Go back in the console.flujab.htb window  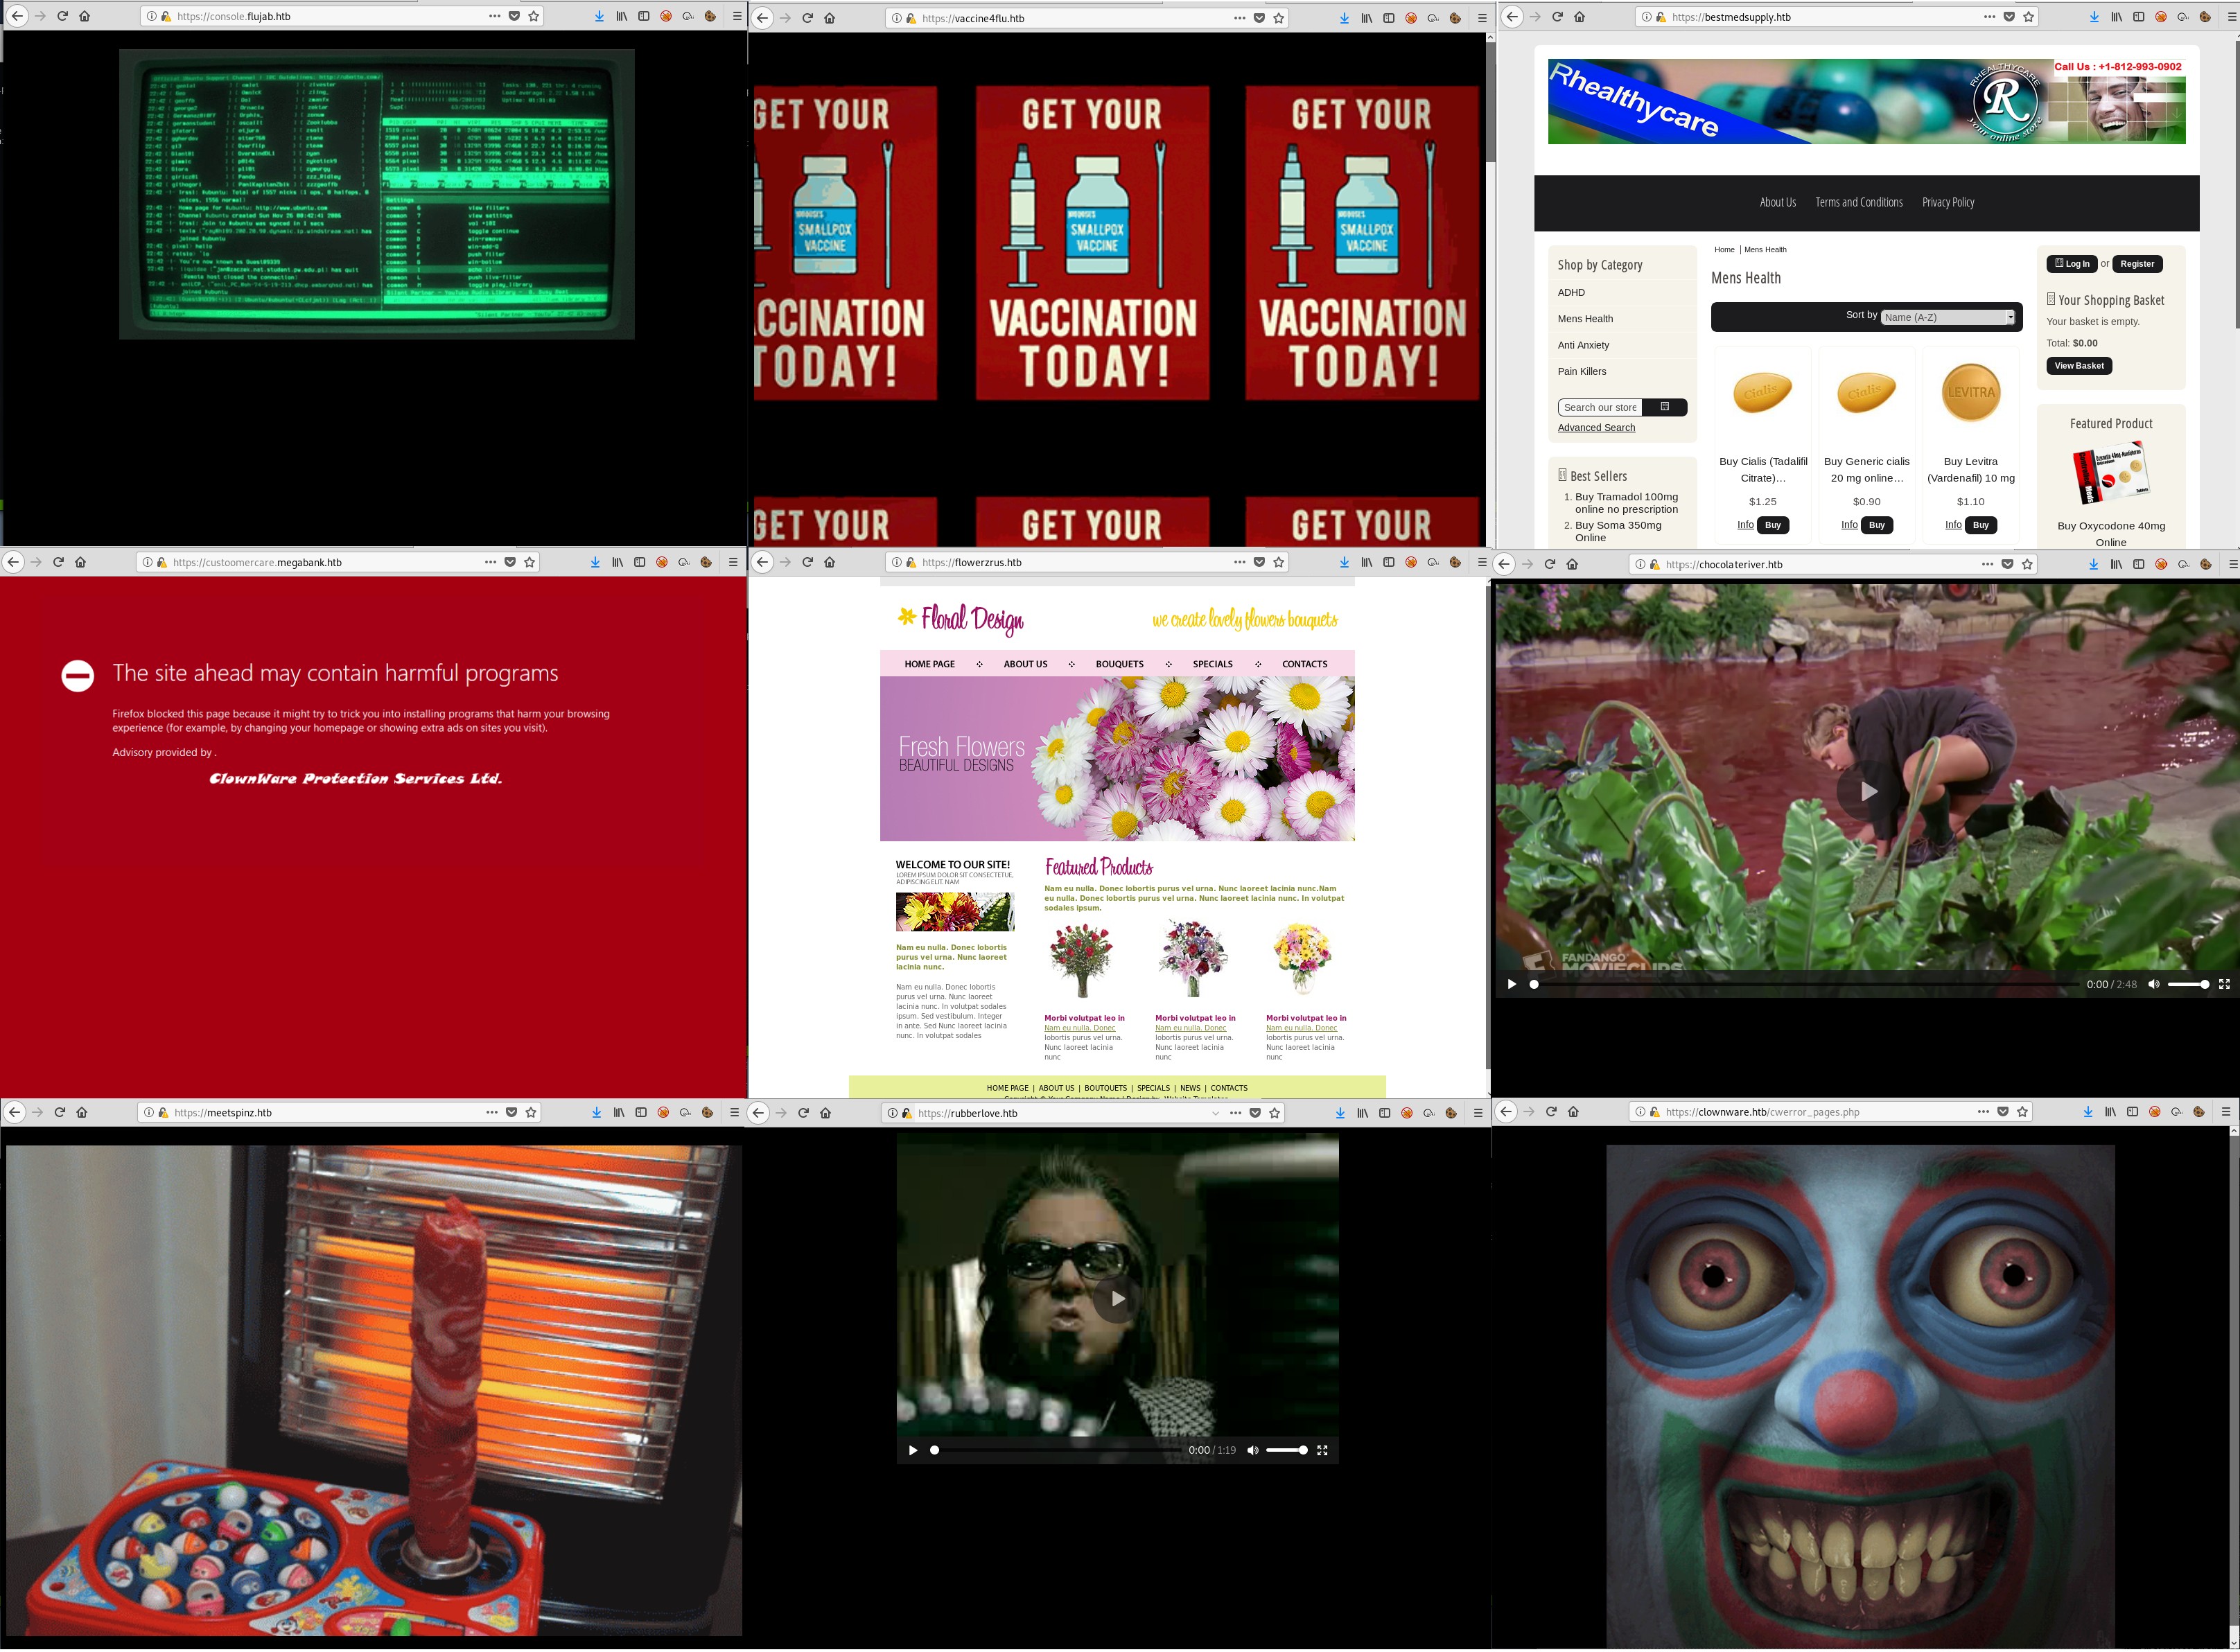click(x=17, y=16)
